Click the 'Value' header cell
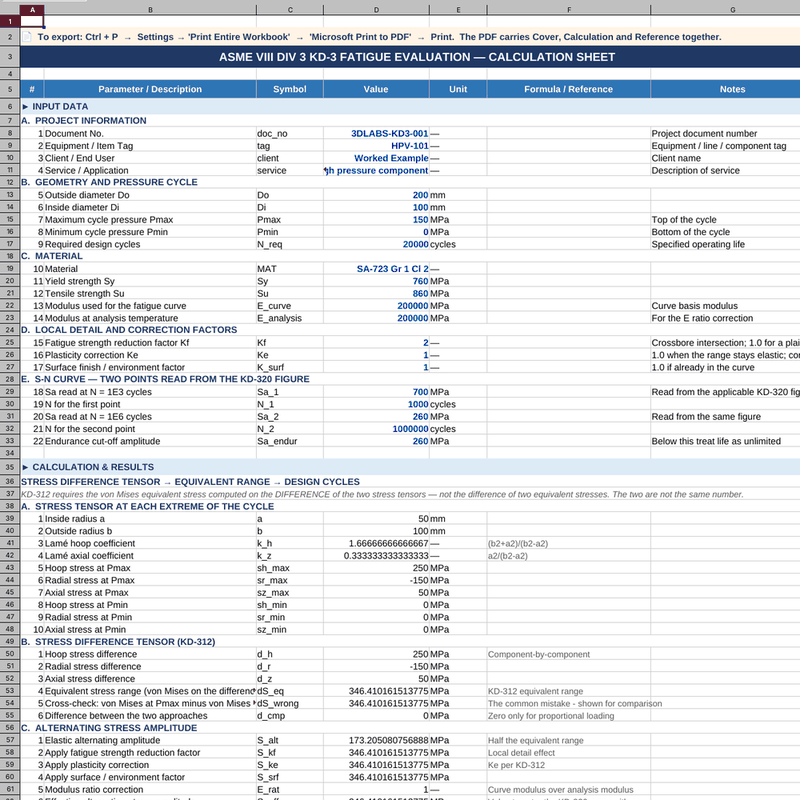 coord(376,89)
